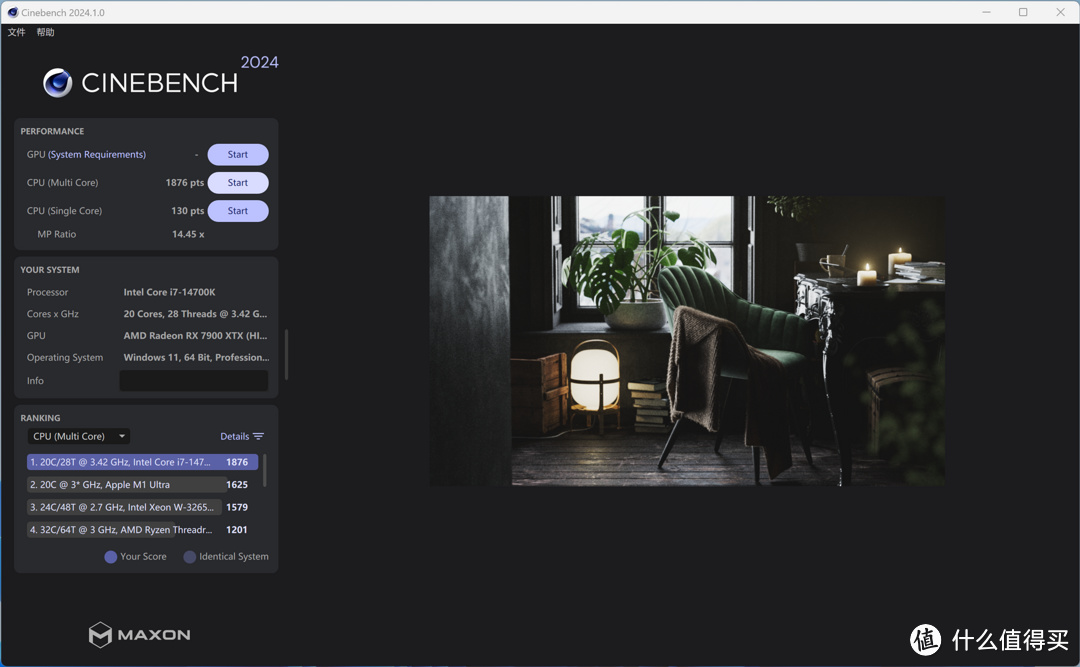Open the CPU (Multi Core) ranking dropdown
1080x667 pixels.
[x=79, y=436]
